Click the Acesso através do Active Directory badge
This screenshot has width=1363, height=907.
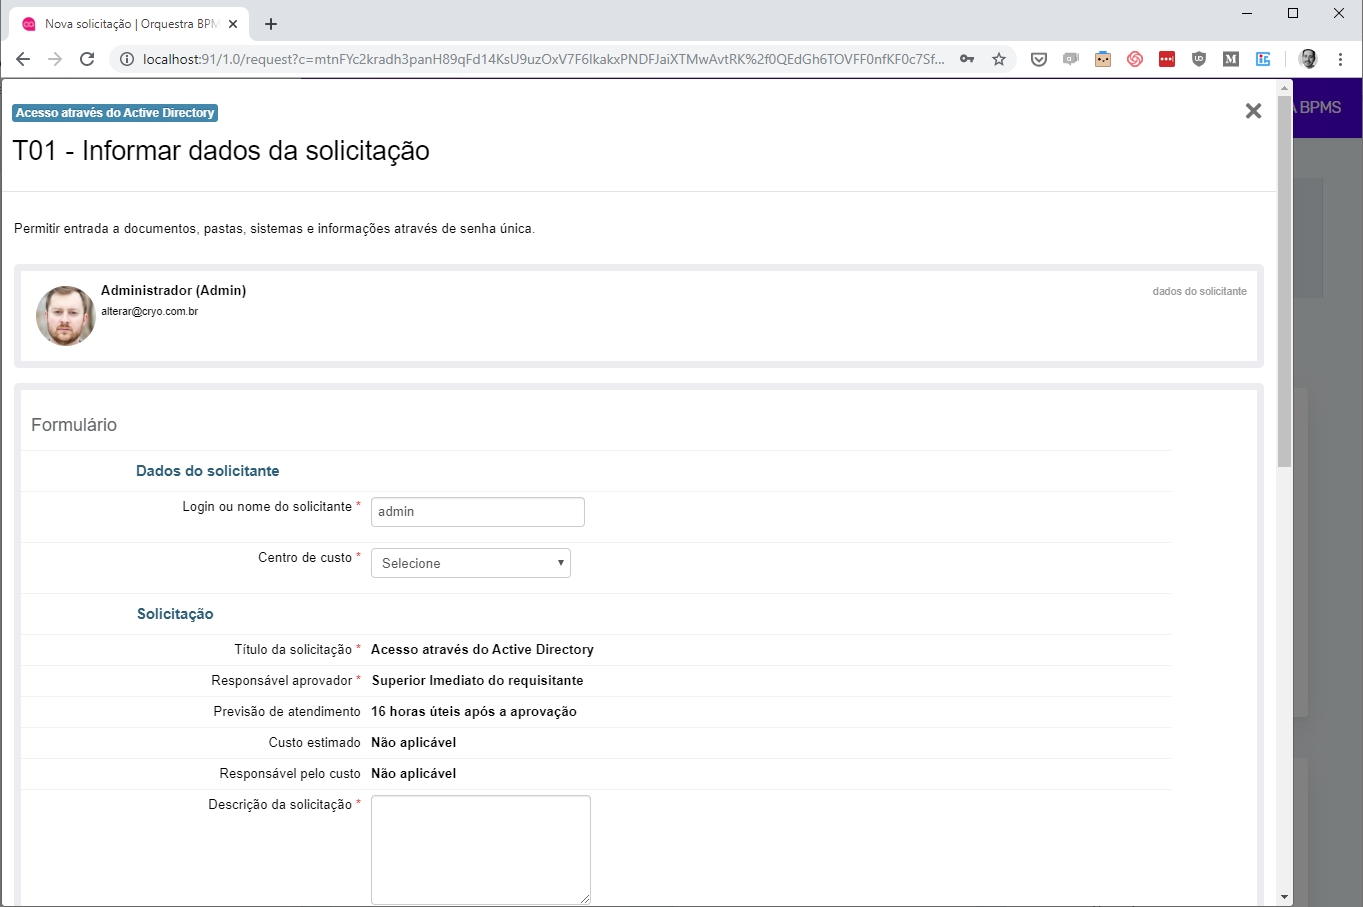click(115, 113)
